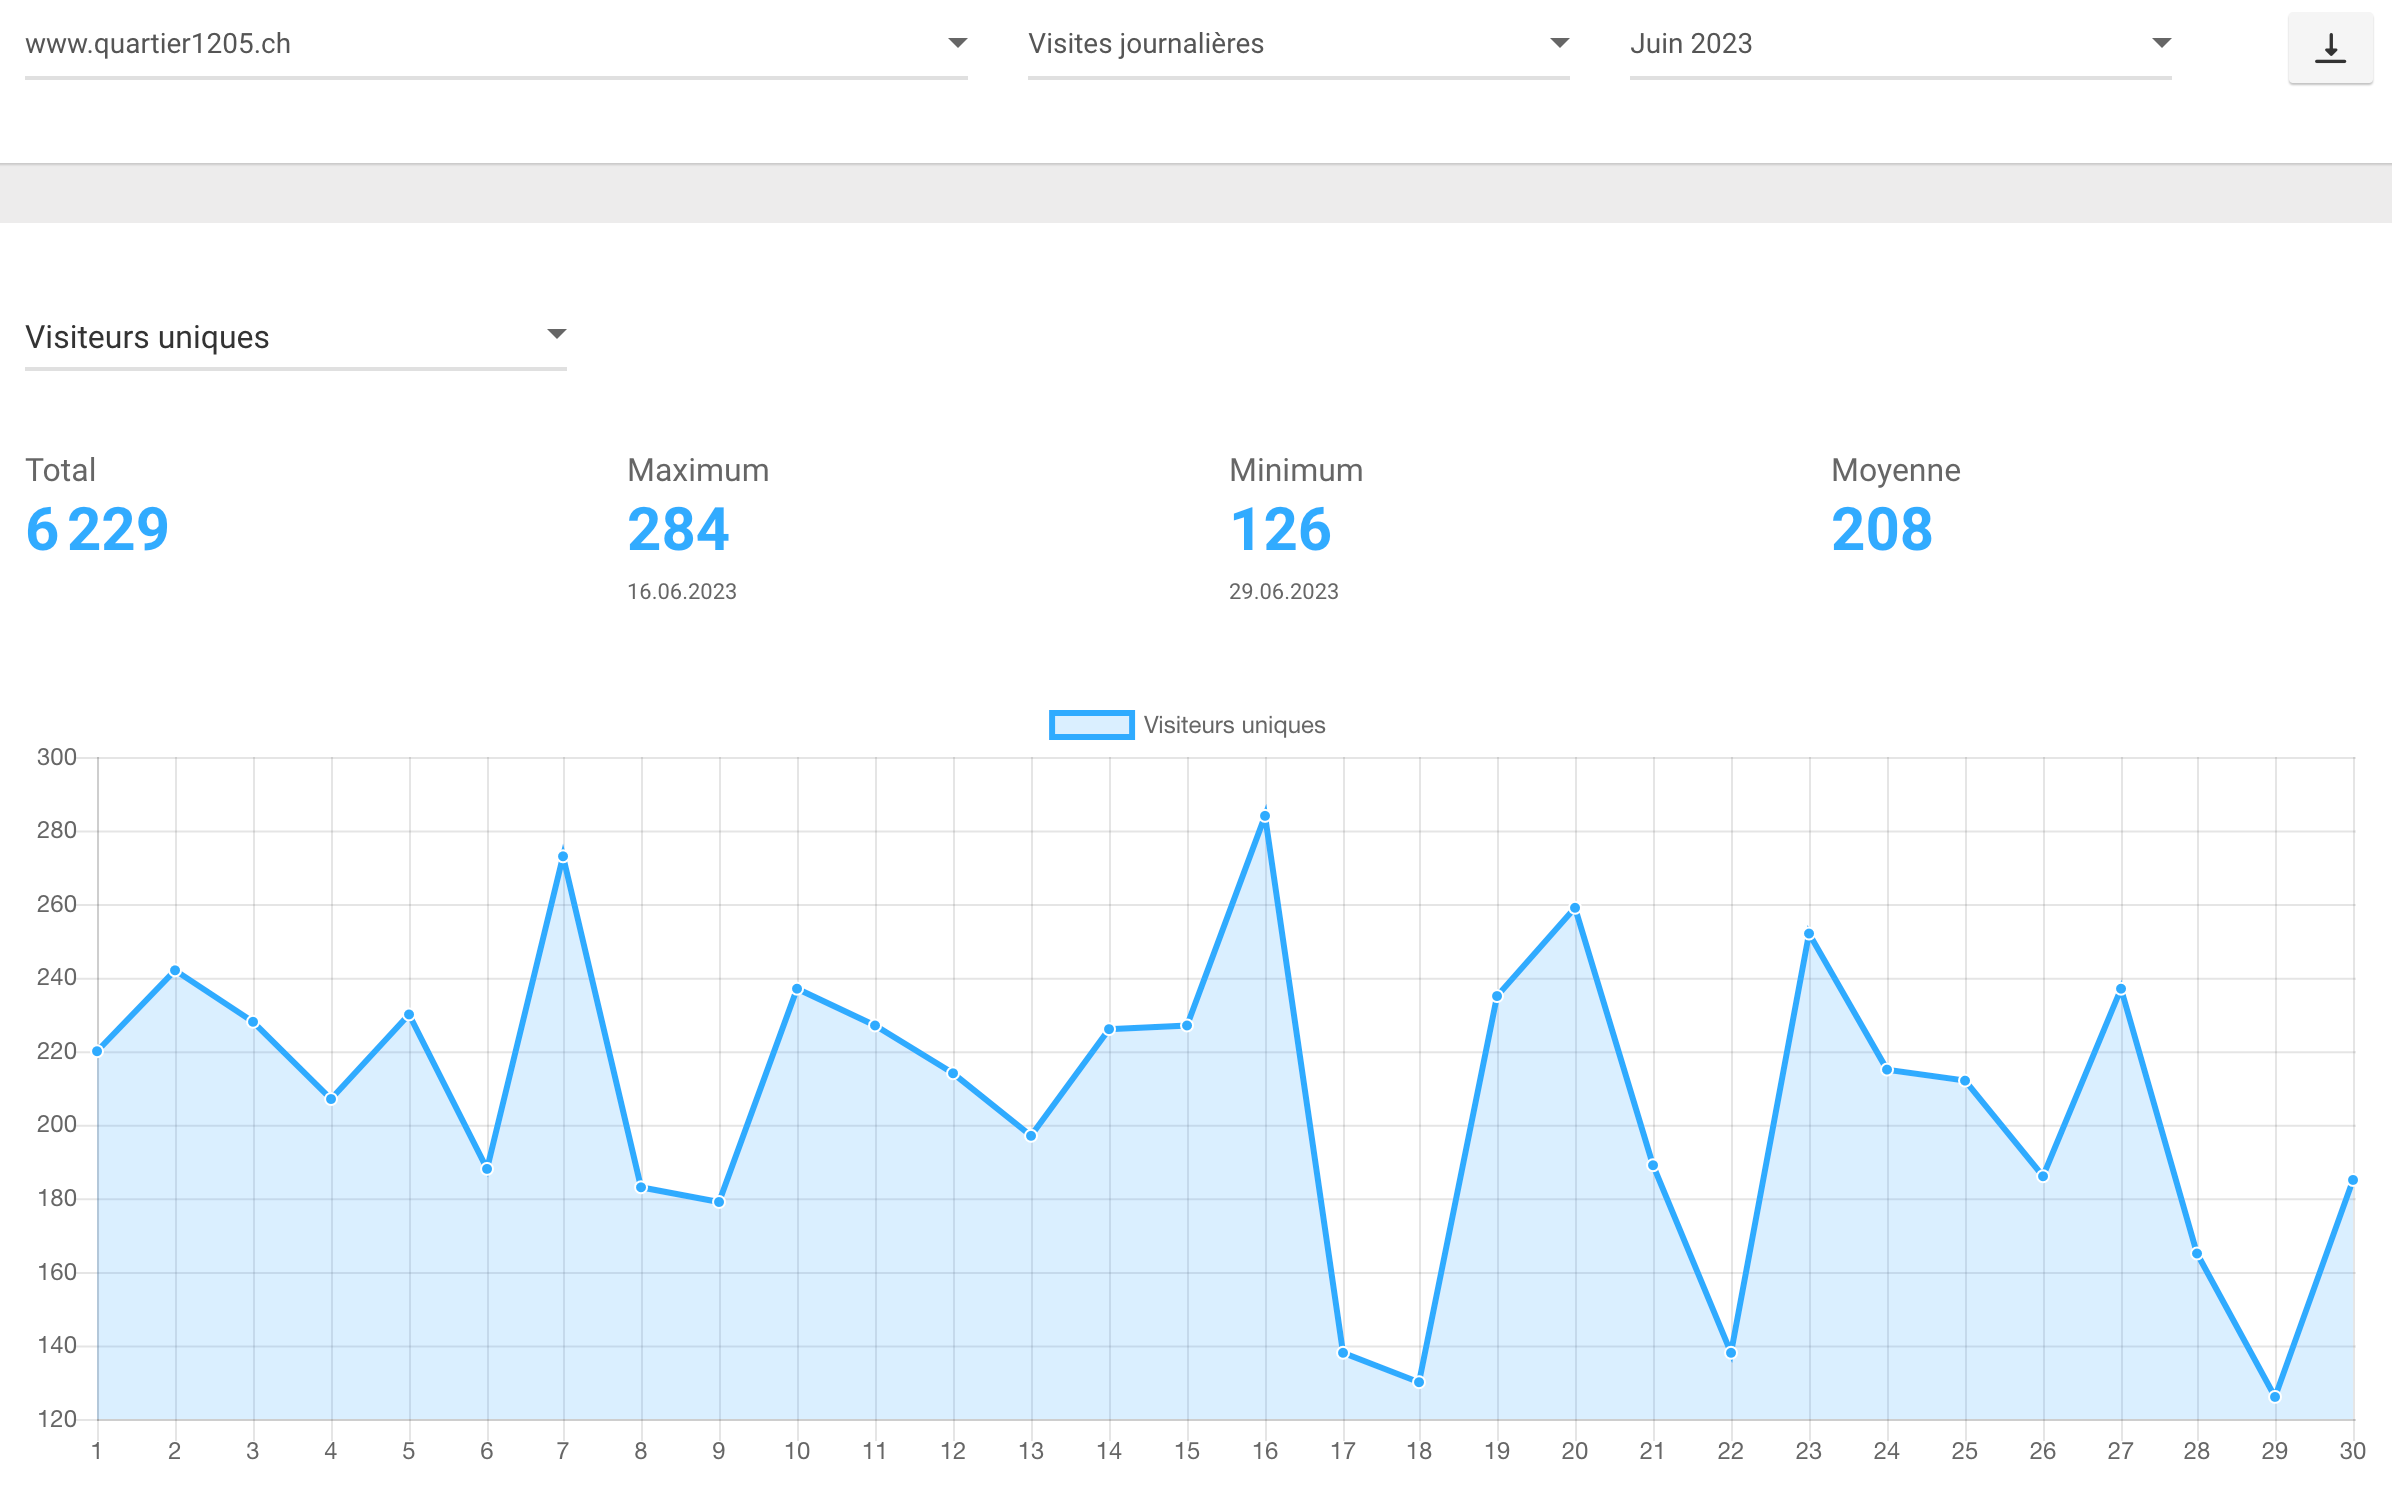Click the data point for day 27
Image resolution: width=2392 pixels, height=1491 pixels.
pos(2121,989)
